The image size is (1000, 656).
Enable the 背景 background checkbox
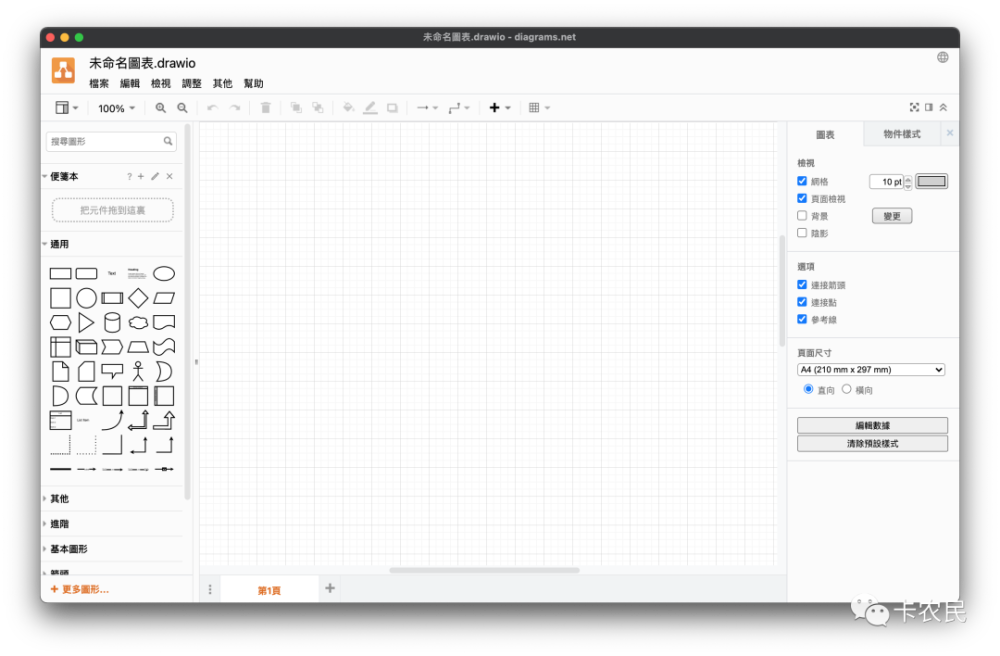pyautogui.click(x=802, y=215)
